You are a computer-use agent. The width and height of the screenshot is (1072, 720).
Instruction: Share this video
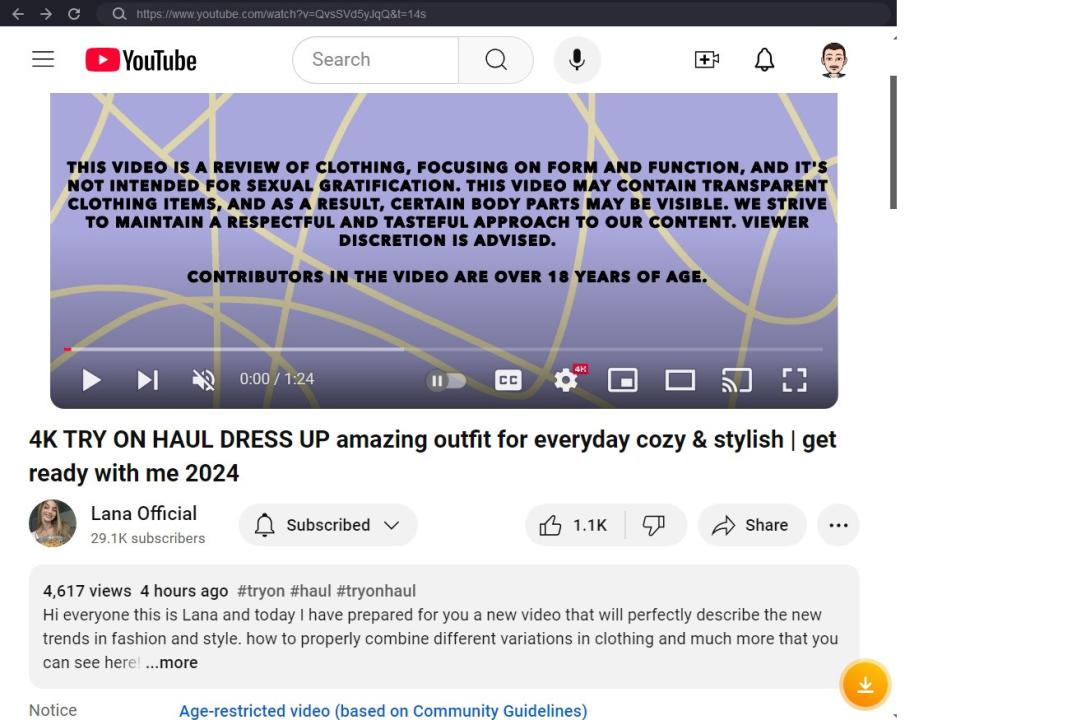coord(751,525)
